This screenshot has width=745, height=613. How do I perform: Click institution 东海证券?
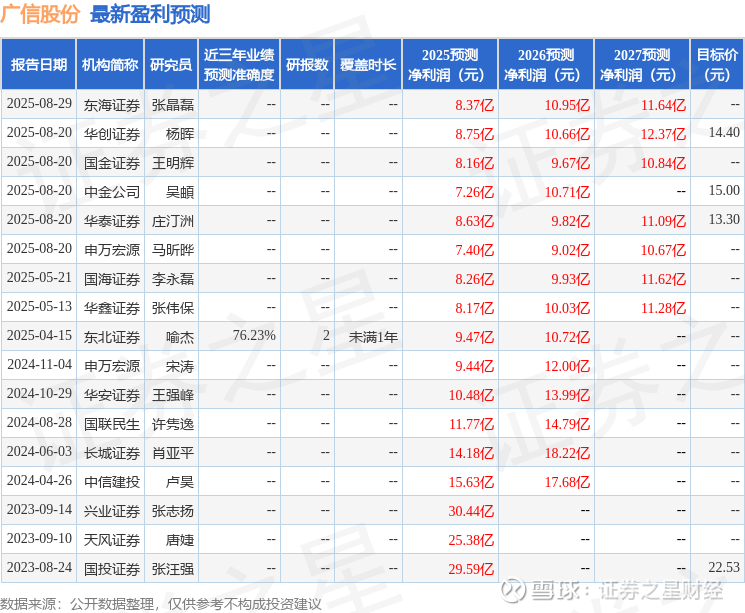(112, 105)
